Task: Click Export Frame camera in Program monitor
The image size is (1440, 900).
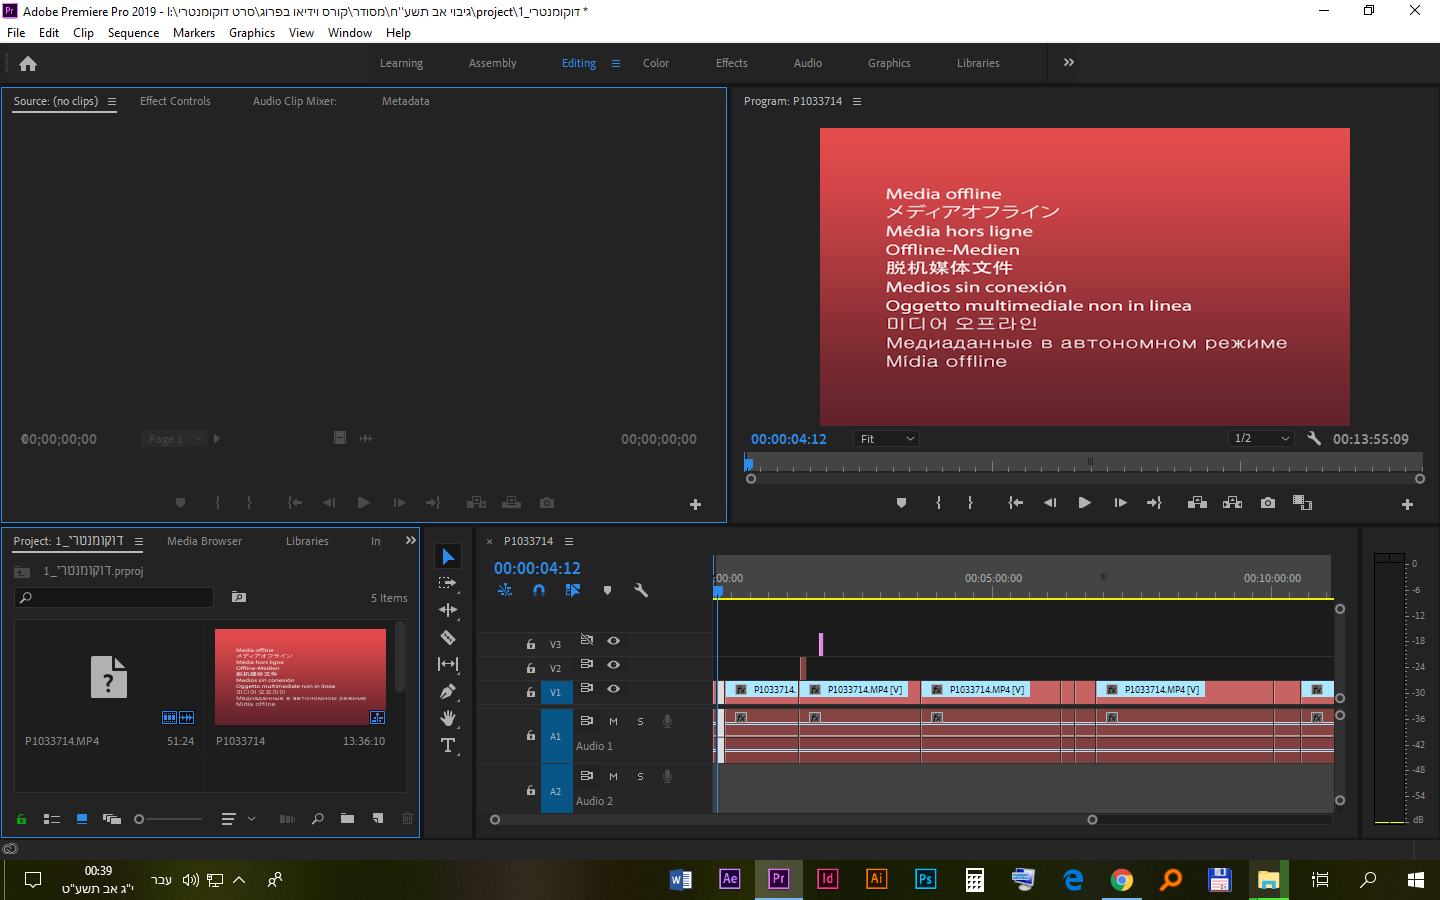Action: pos(1268,503)
